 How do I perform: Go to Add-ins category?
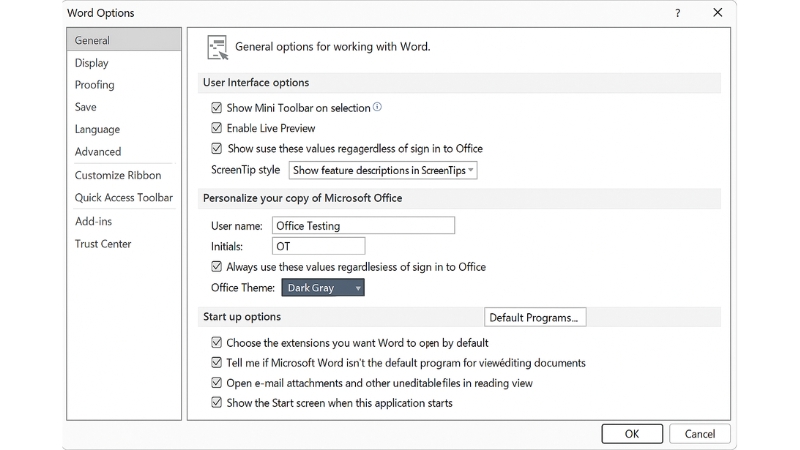(x=93, y=221)
